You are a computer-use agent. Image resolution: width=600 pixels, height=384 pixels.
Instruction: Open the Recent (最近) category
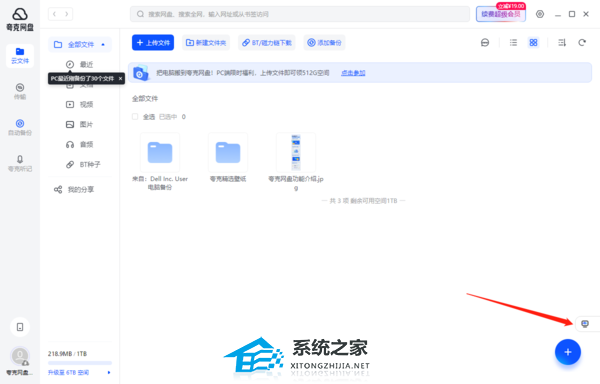point(80,64)
